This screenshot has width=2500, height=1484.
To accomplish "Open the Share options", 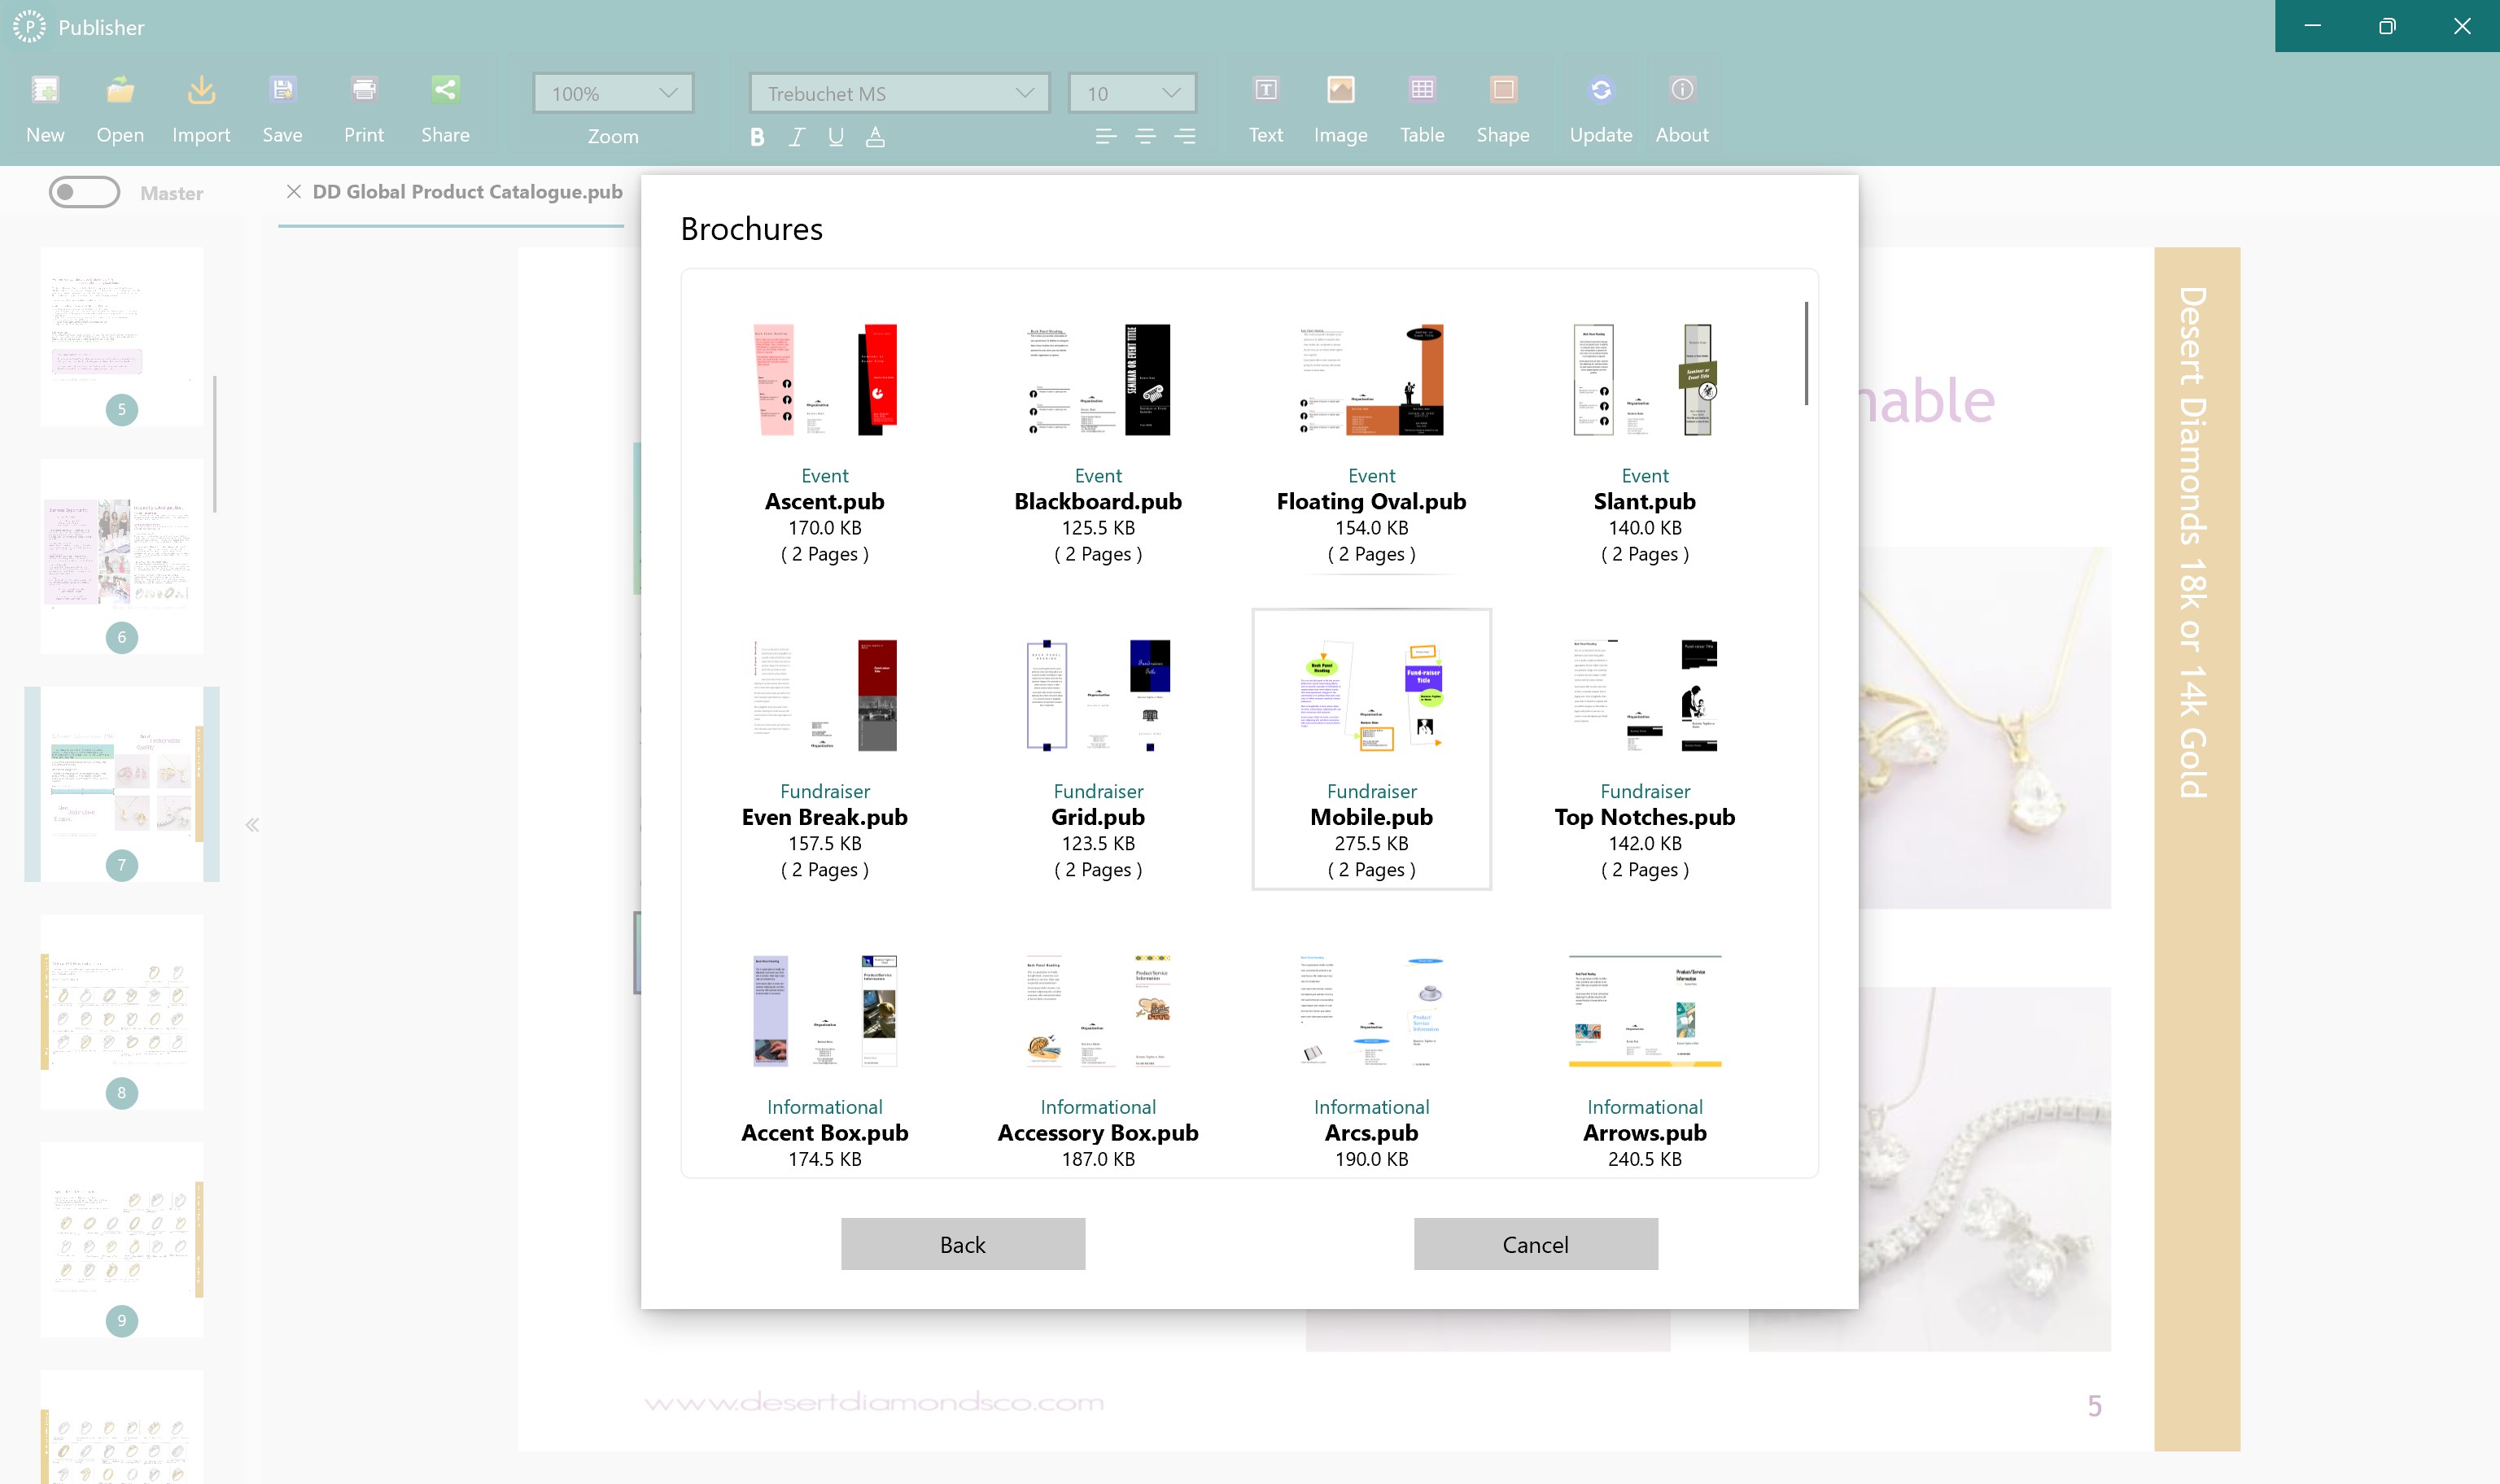I will pyautogui.click(x=446, y=105).
